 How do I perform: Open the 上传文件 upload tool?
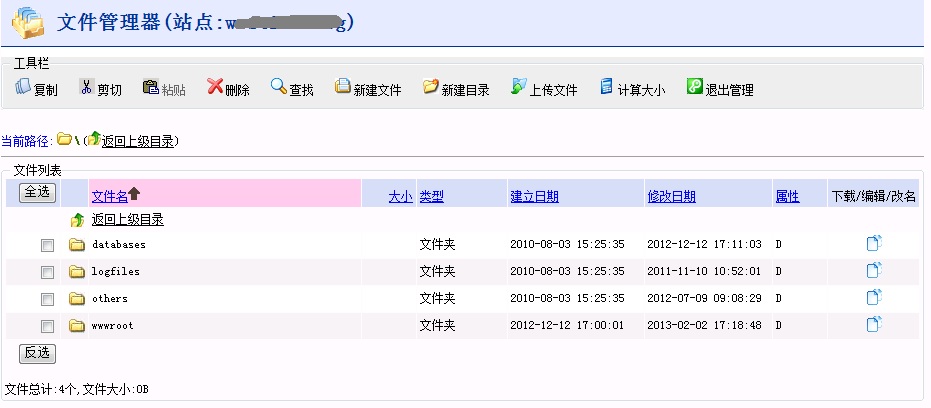(519, 88)
